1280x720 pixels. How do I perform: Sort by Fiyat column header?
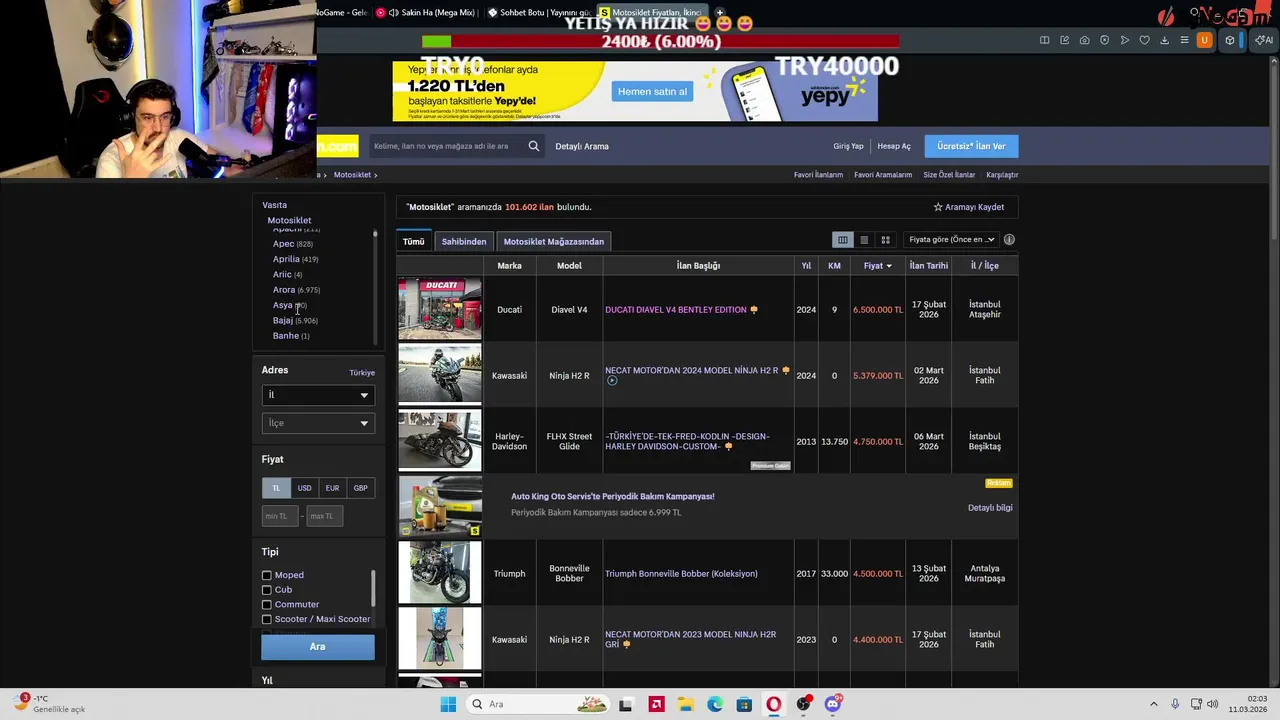[x=877, y=266]
